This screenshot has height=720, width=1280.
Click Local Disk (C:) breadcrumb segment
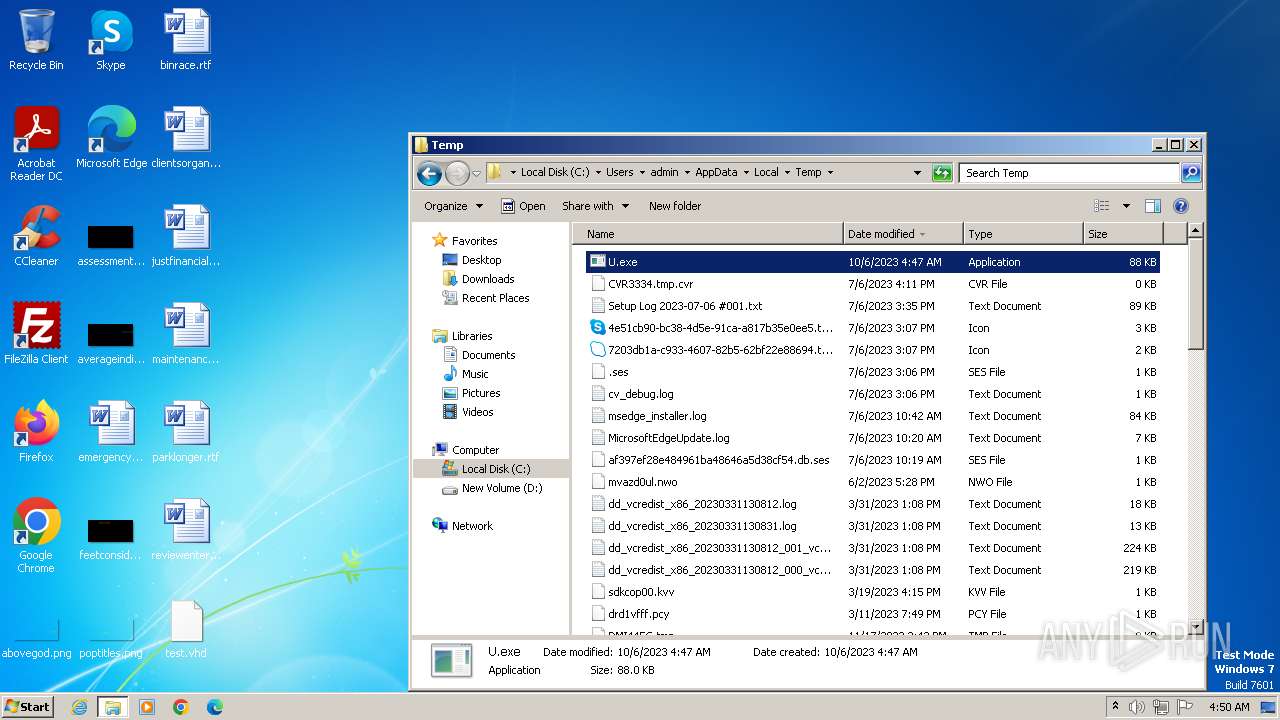click(557, 172)
